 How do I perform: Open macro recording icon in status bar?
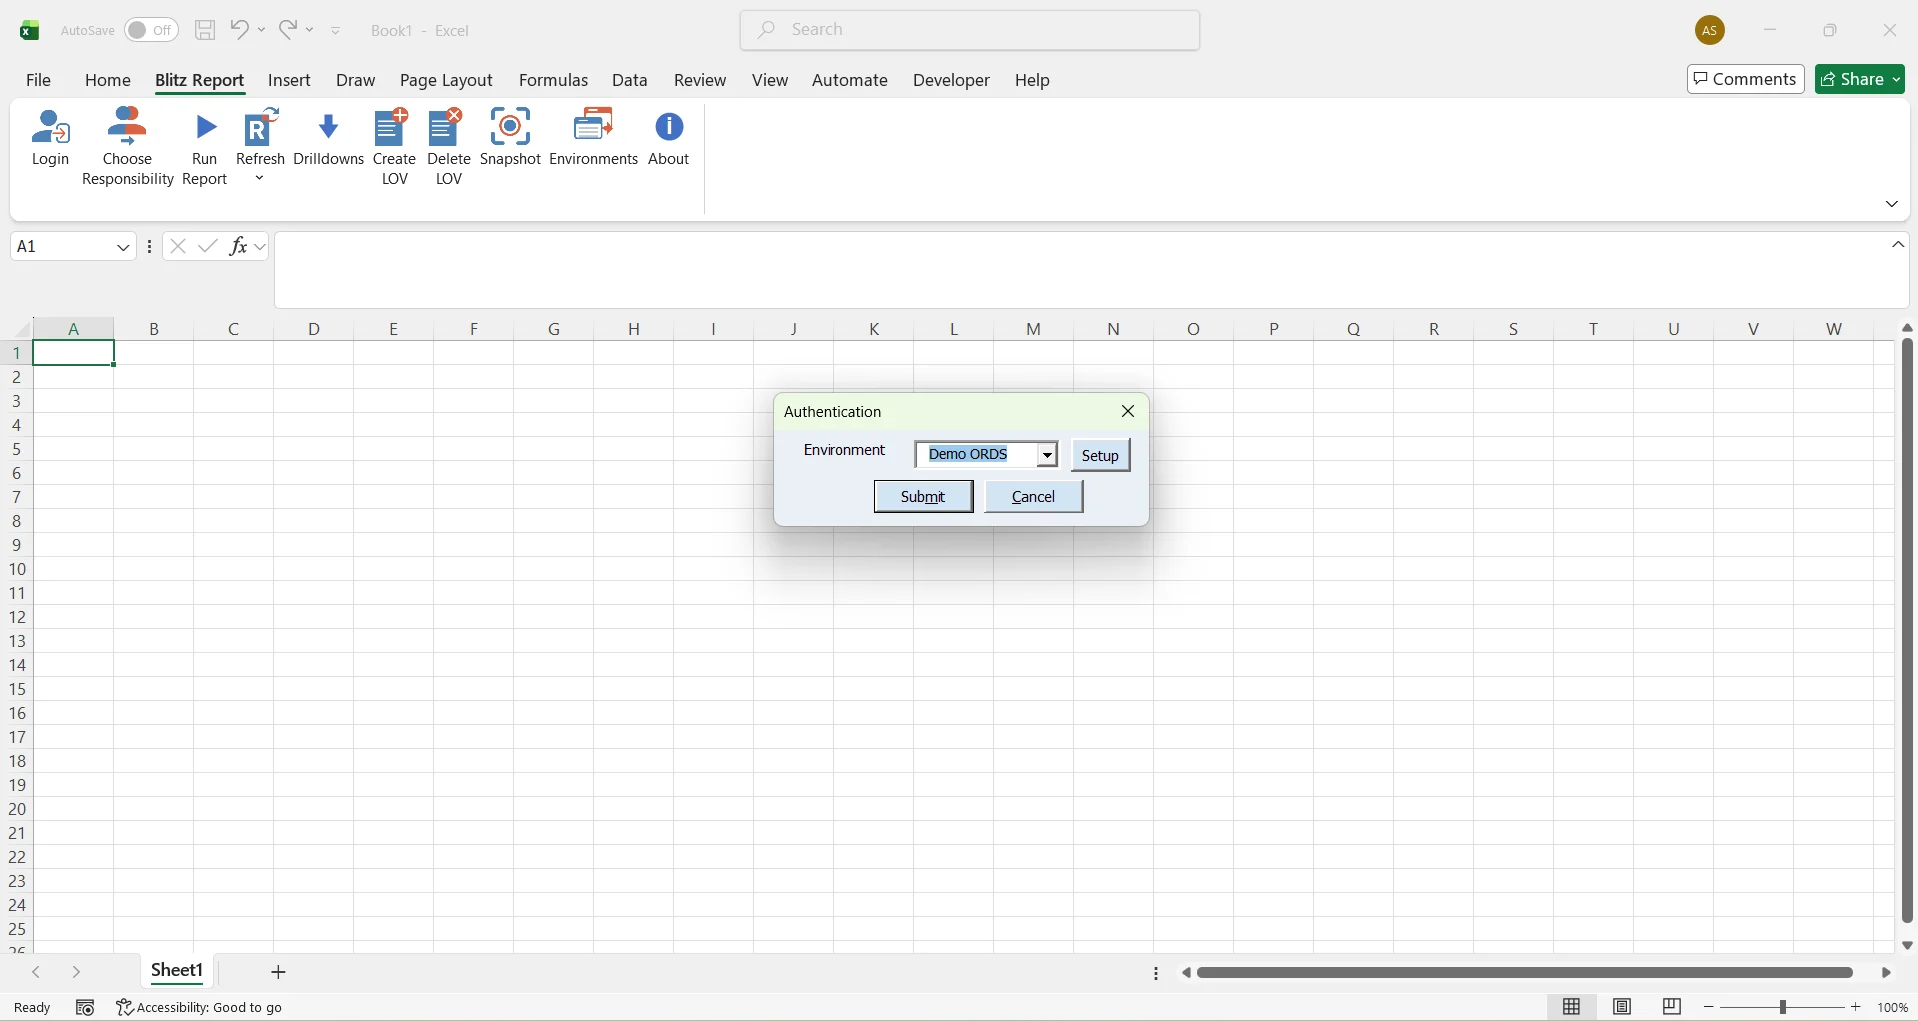(x=85, y=1008)
